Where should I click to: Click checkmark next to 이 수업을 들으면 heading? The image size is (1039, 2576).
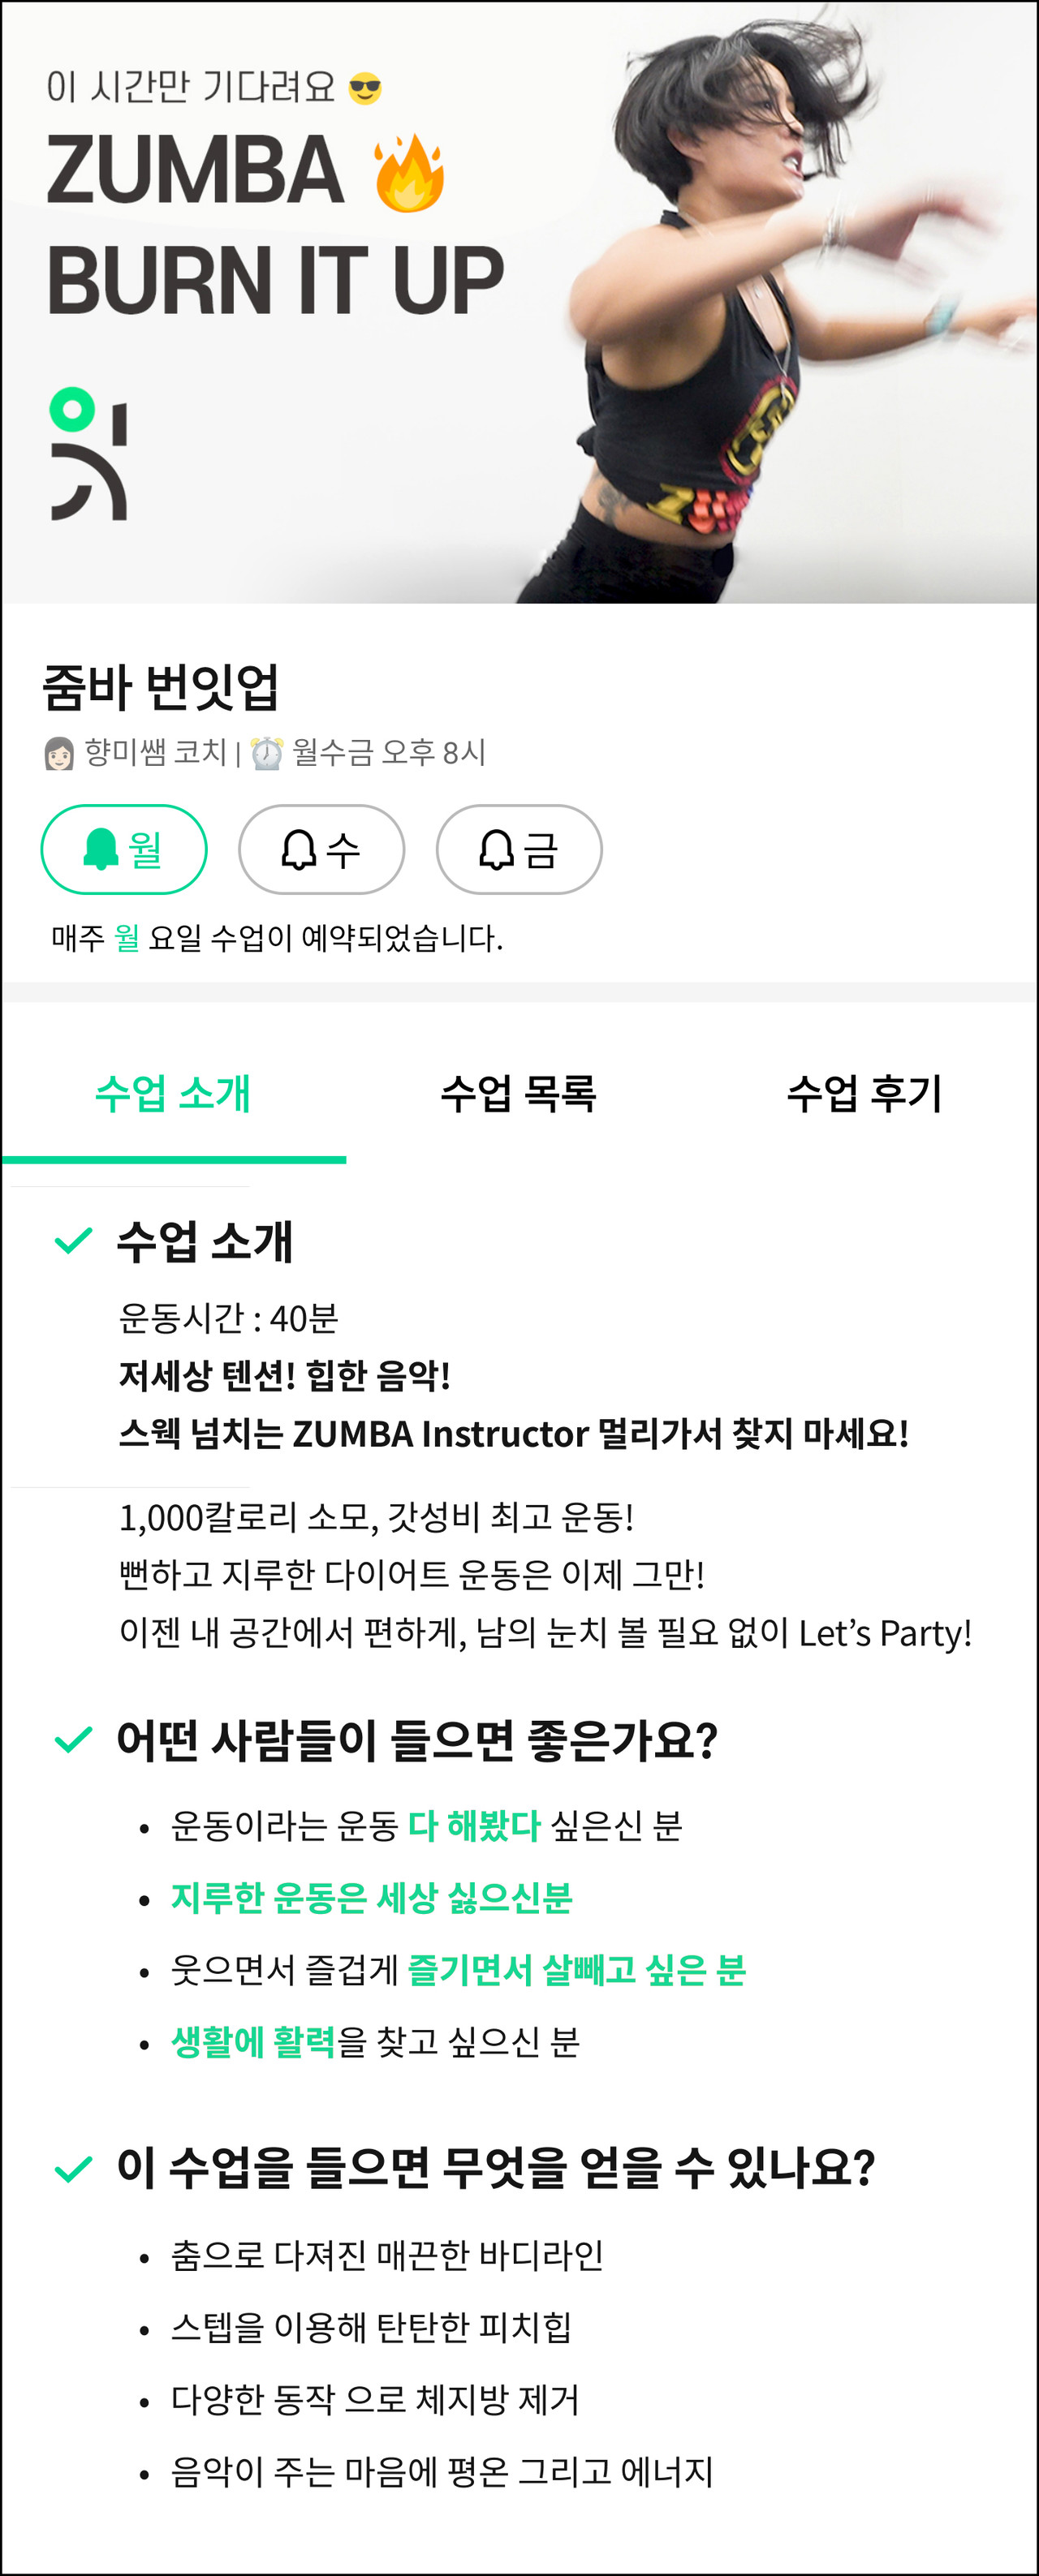click(73, 2169)
